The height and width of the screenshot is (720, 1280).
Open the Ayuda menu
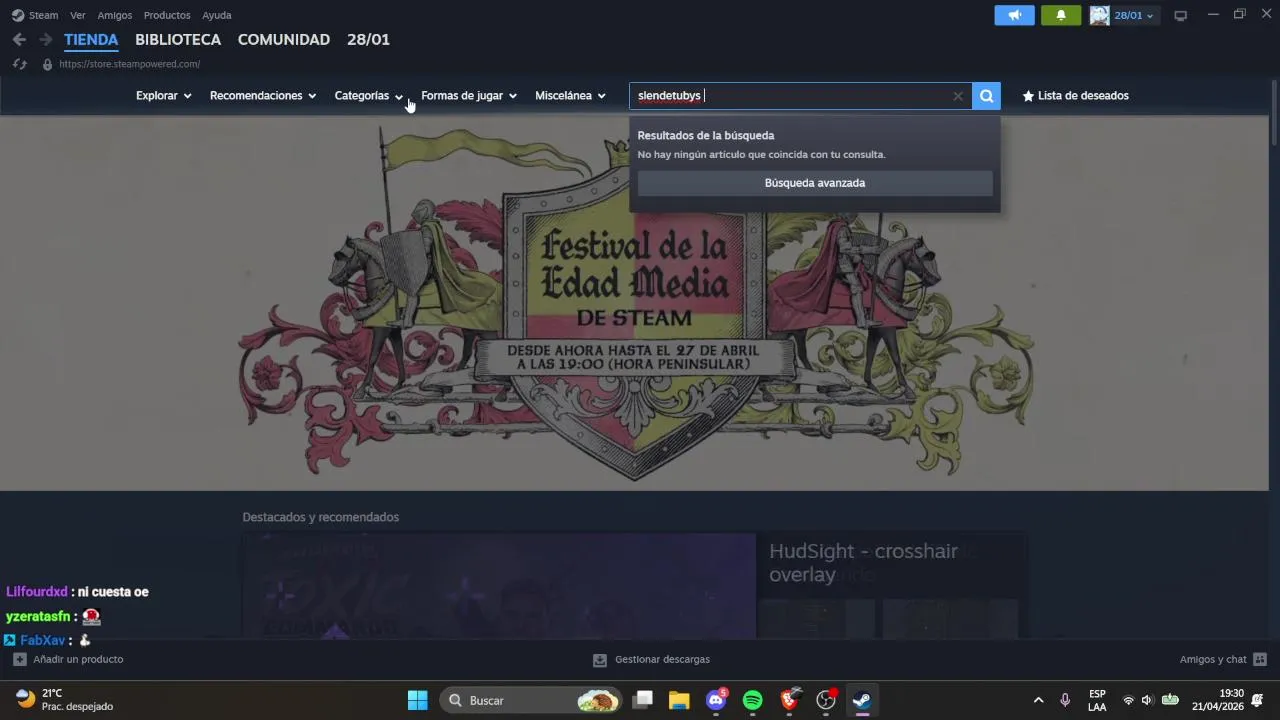[217, 15]
